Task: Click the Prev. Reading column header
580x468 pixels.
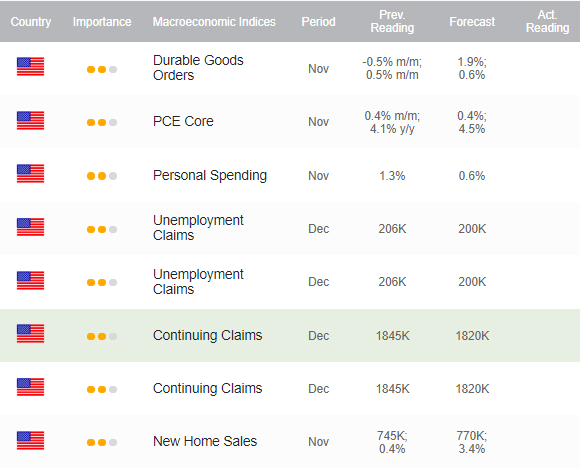Action: pyautogui.click(x=392, y=21)
